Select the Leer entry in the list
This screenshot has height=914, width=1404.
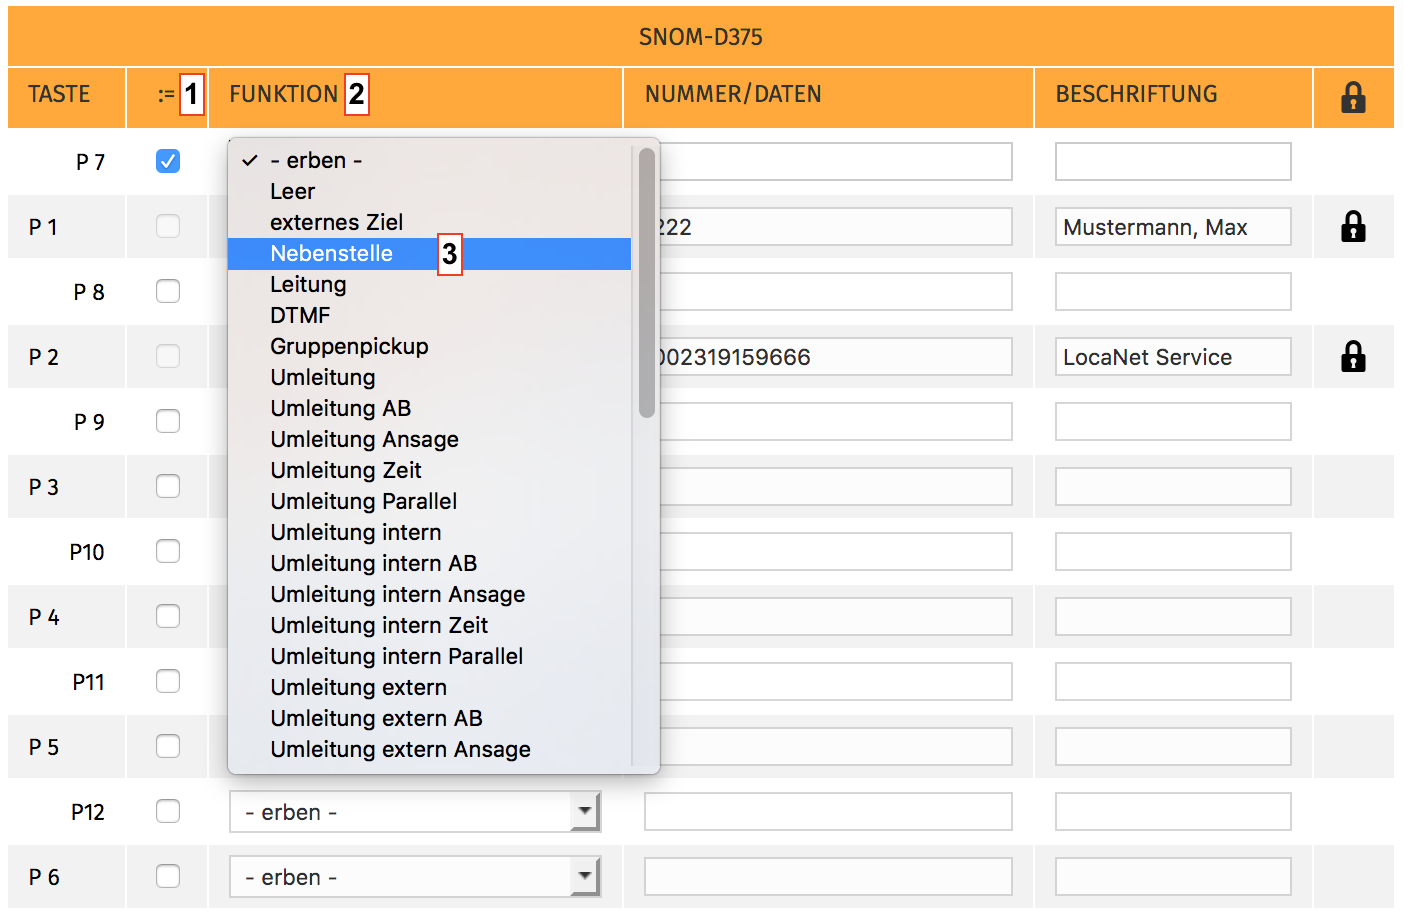tap(292, 192)
